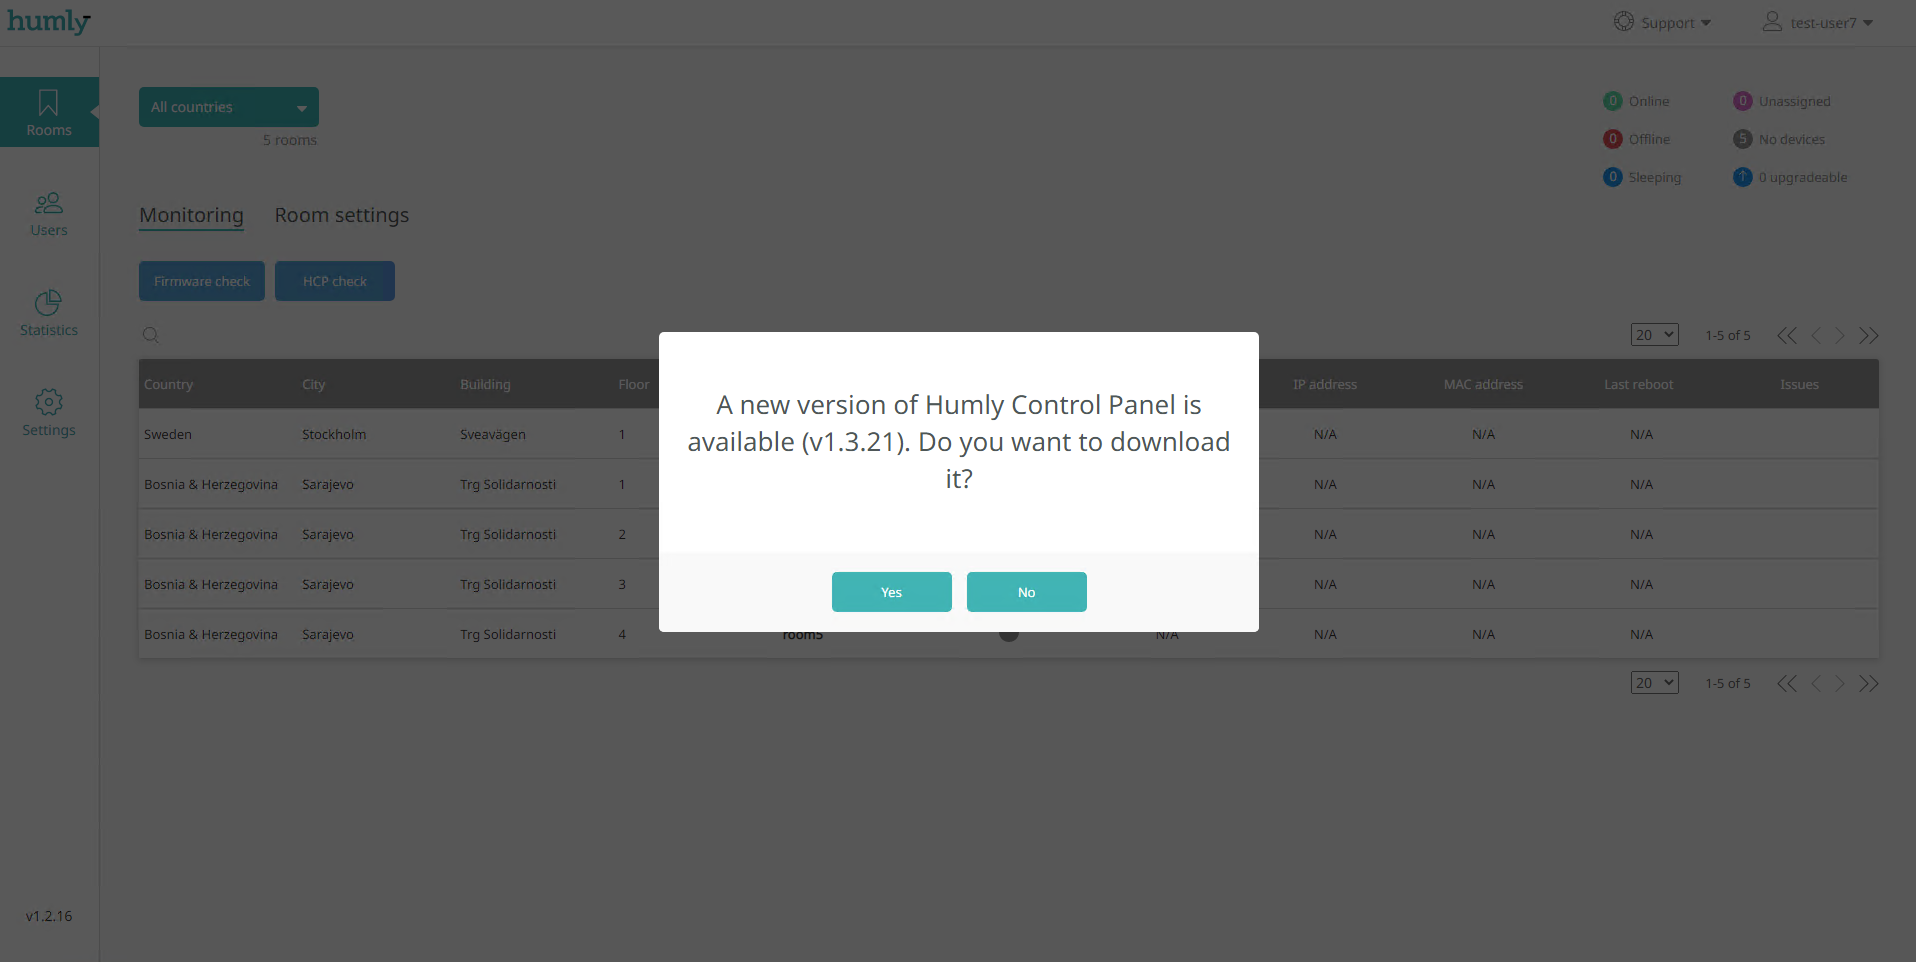Run the Firmware check
The height and width of the screenshot is (962, 1916).
[202, 281]
